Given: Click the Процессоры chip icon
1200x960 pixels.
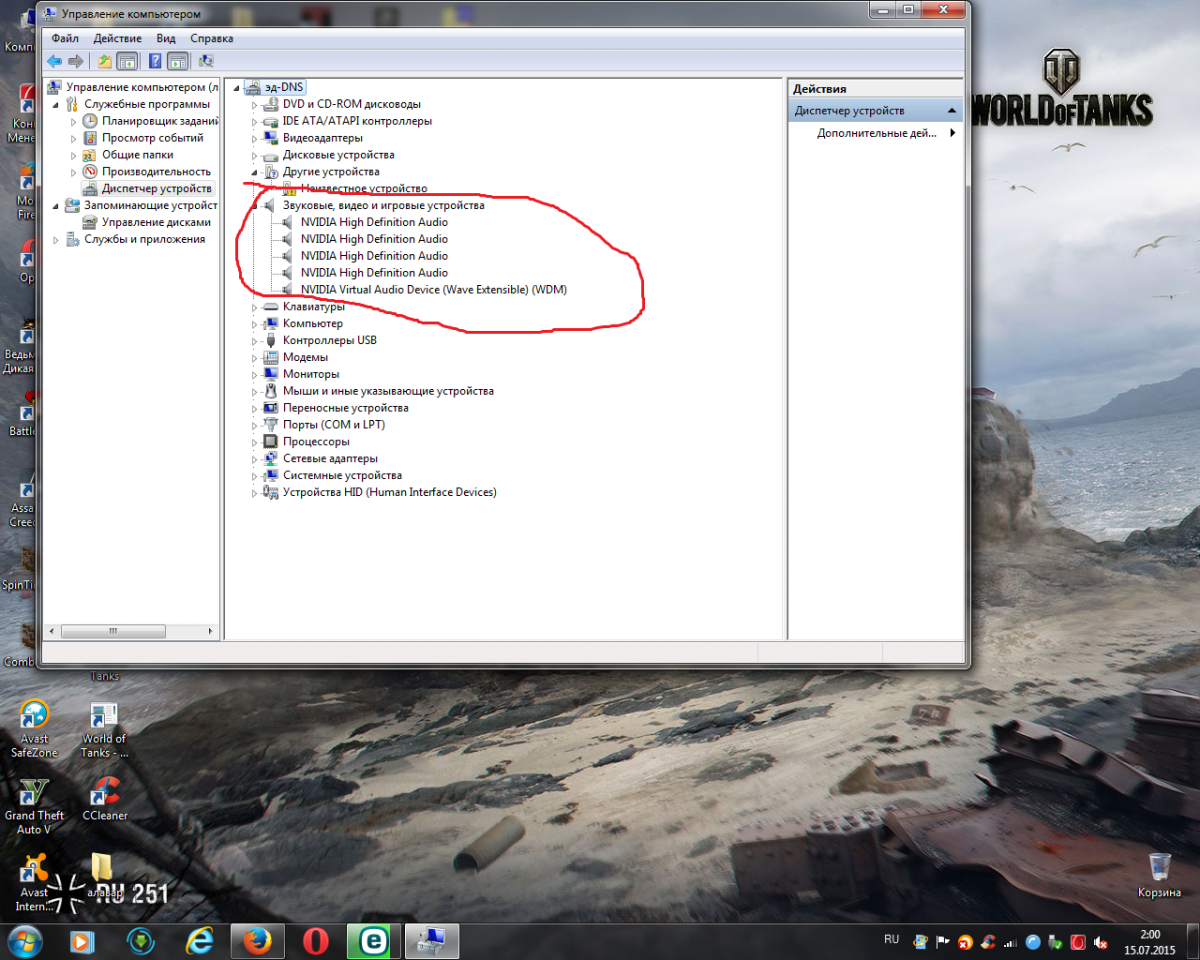Looking at the screenshot, I should pos(270,441).
